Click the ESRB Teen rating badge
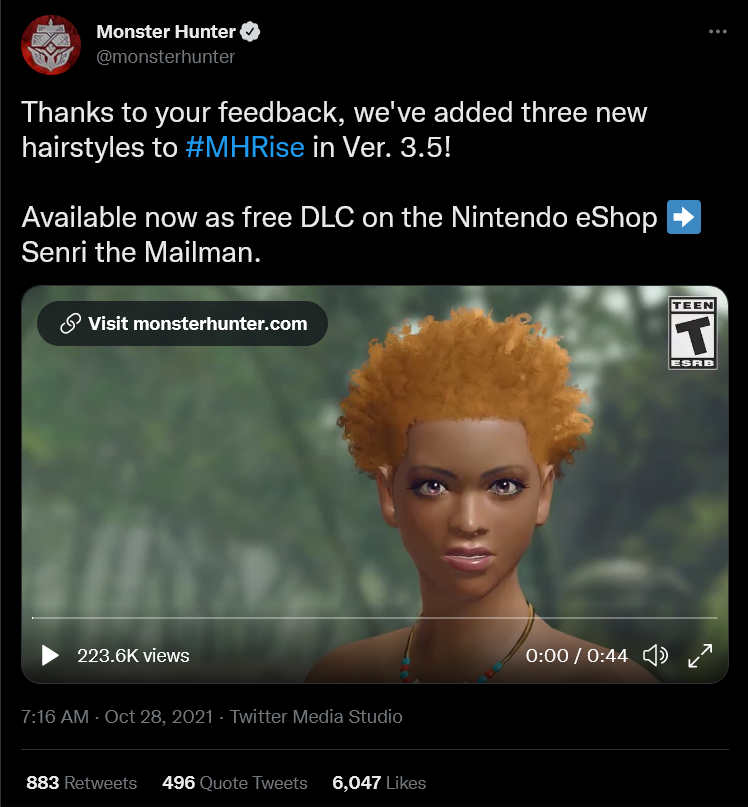The image size is (748, 807). 693,333
